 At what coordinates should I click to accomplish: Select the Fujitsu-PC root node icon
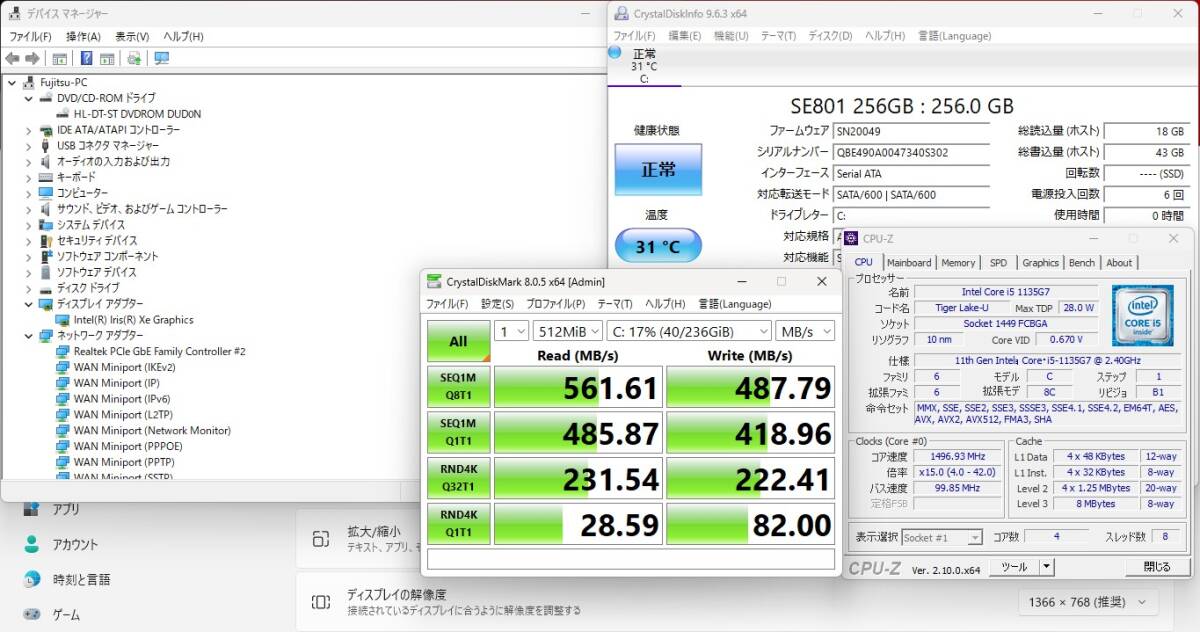coord(30,82)
